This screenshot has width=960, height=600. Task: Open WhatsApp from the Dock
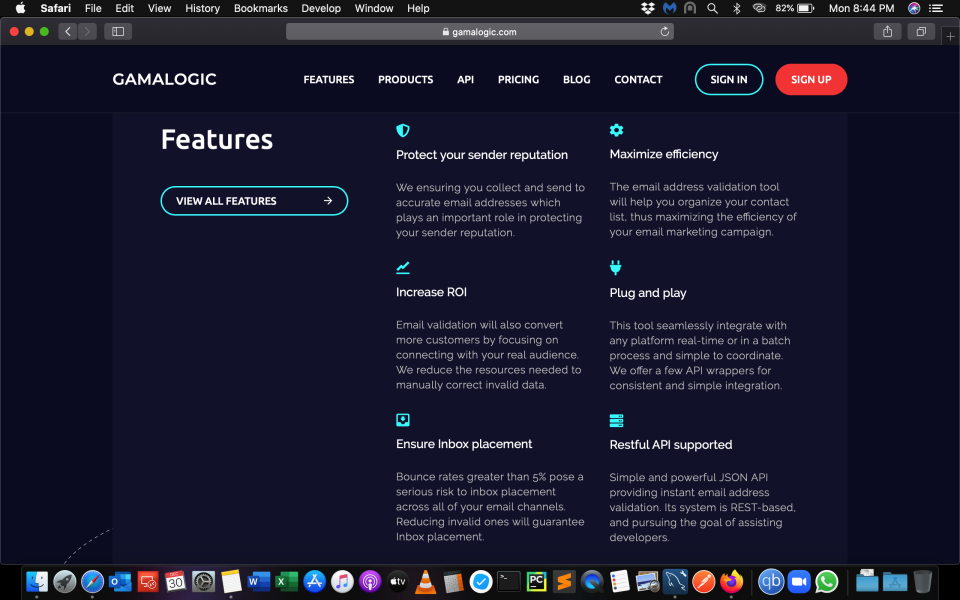[x=827, y=580]
